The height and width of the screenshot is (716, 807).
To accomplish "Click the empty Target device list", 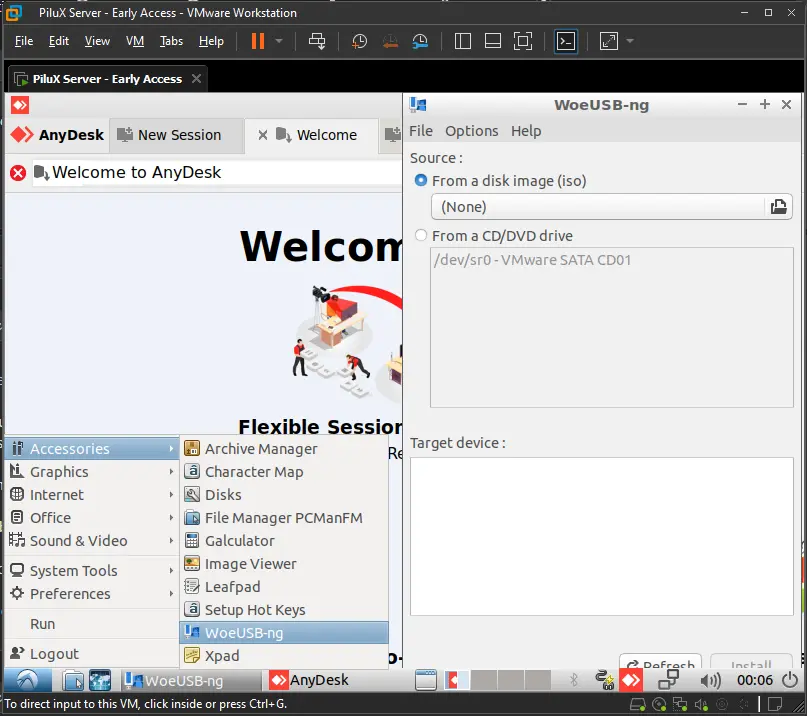I will (602, 536).
